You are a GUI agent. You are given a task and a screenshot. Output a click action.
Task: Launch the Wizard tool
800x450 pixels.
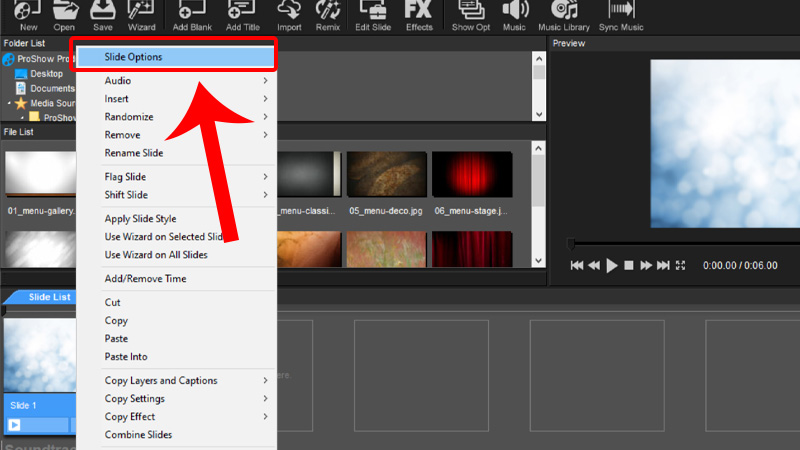[141, 14]
